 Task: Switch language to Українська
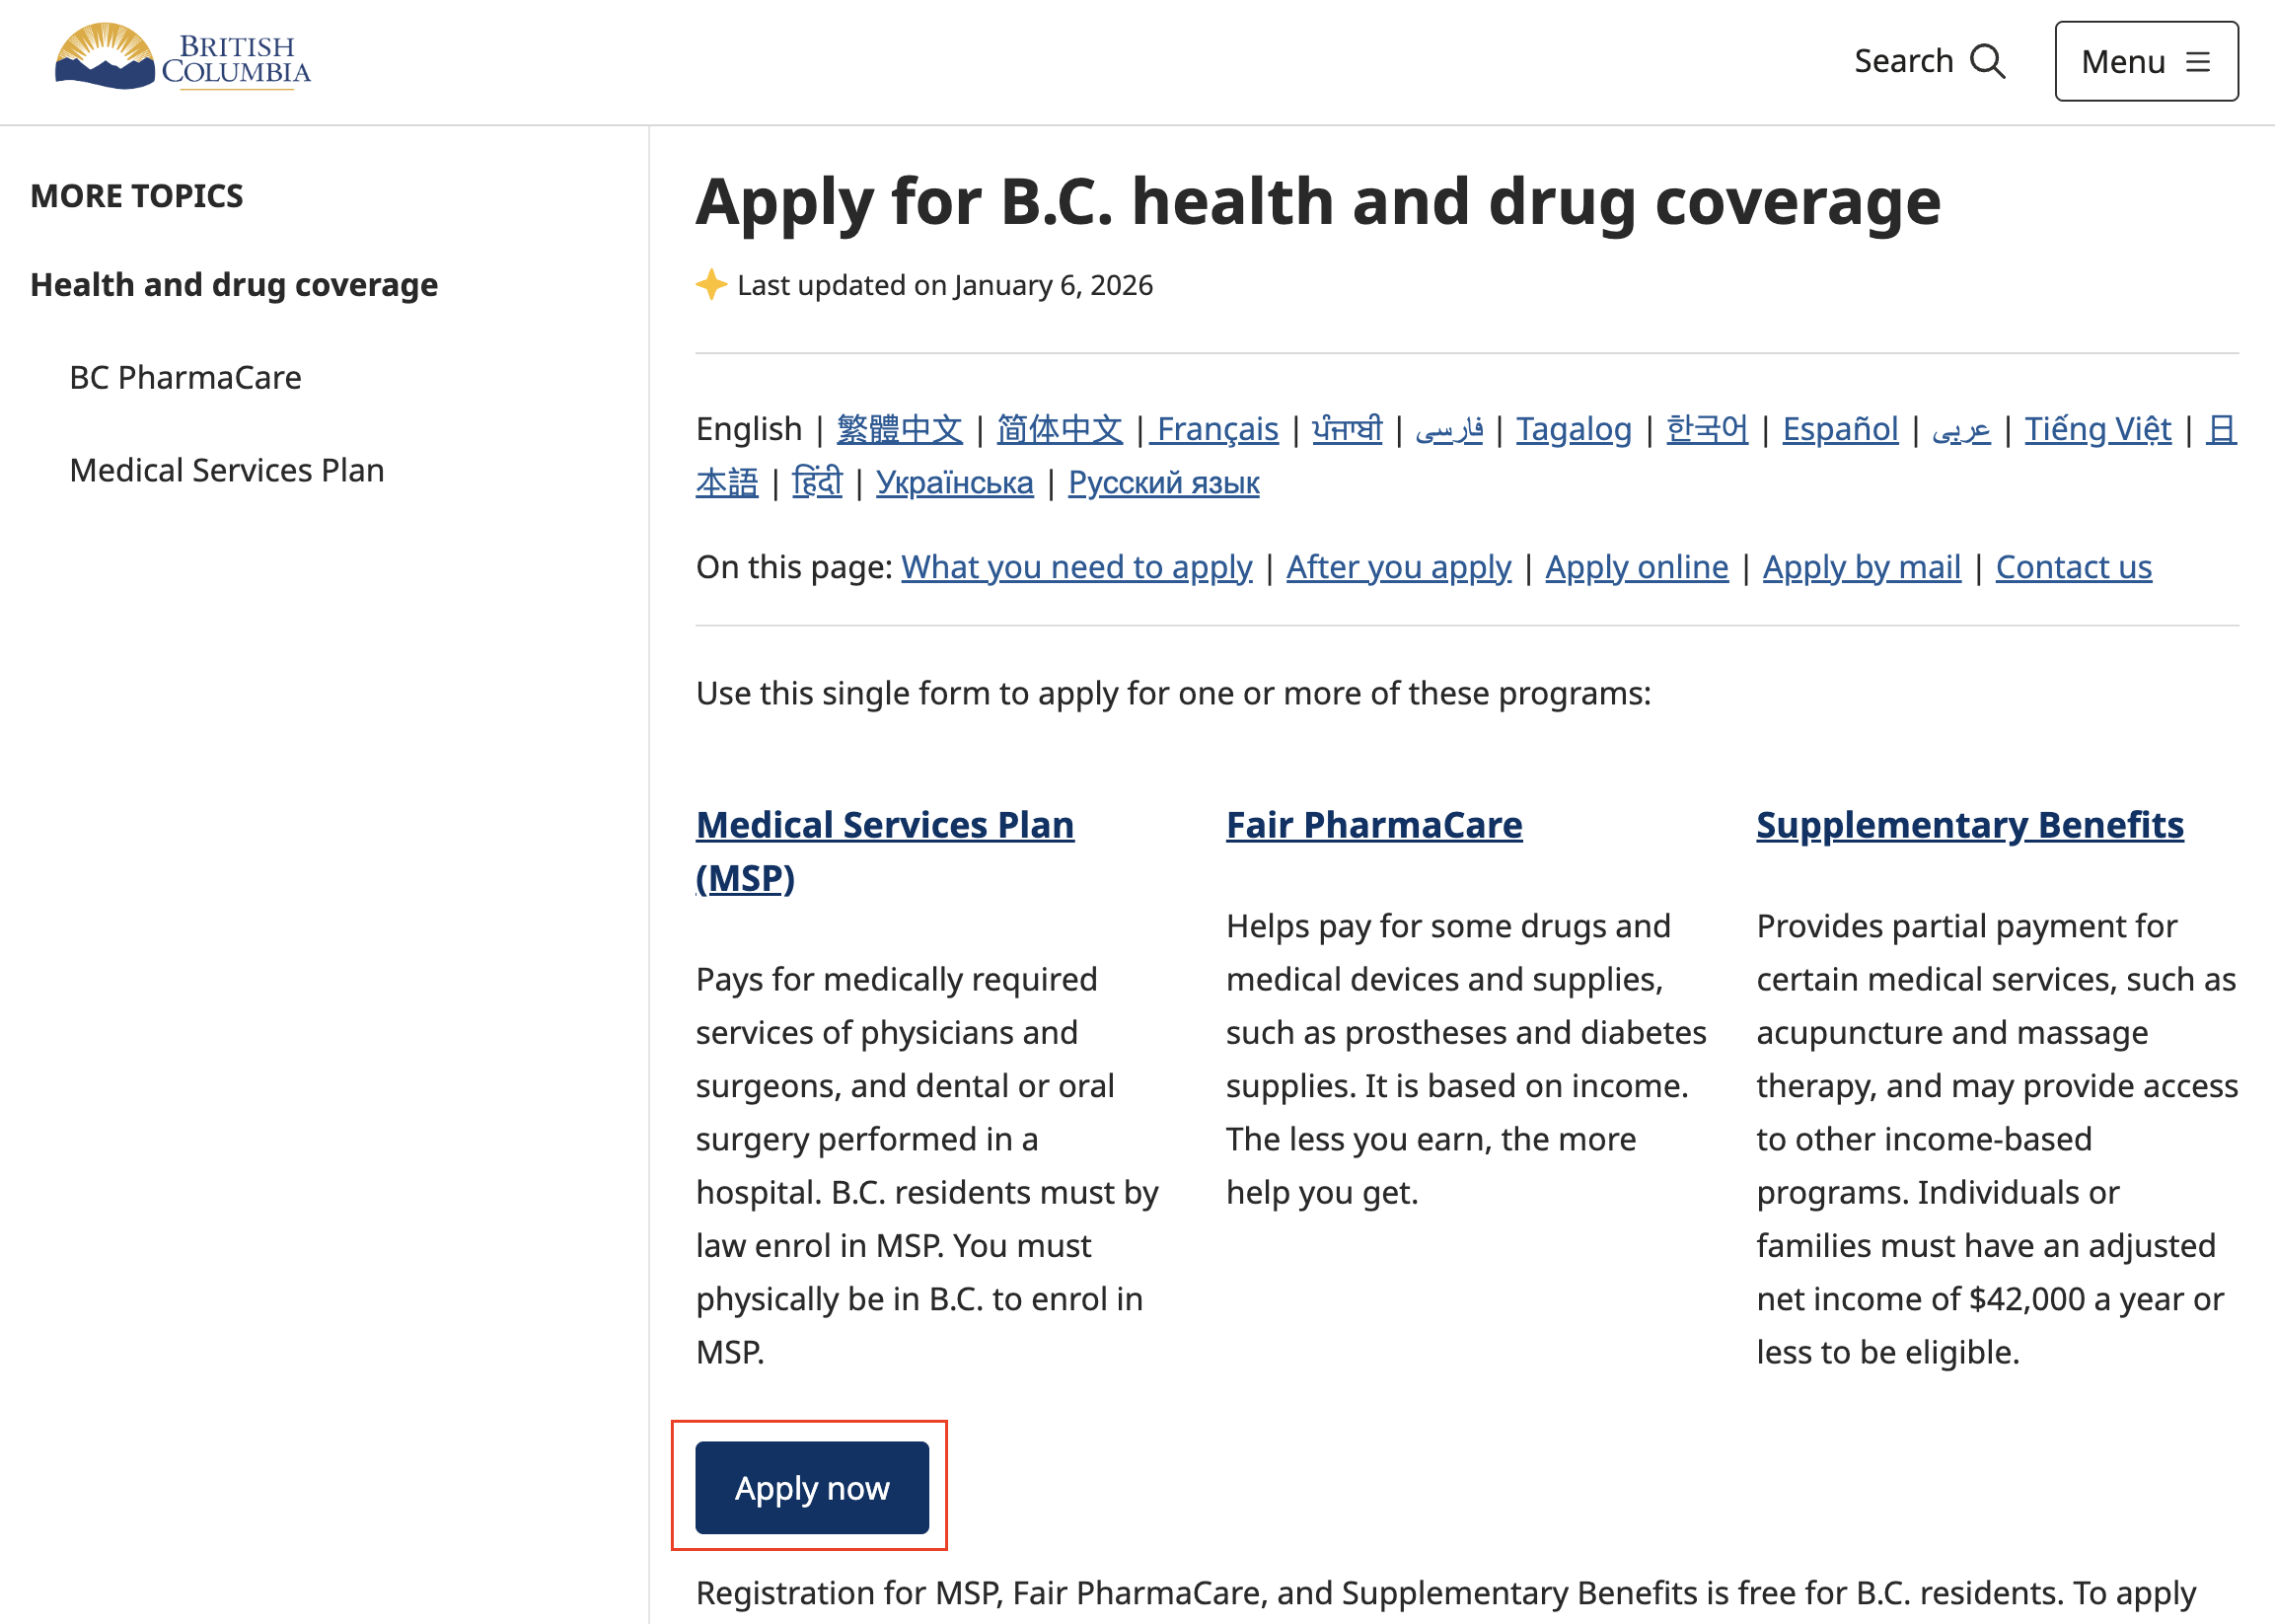tap(954, 483)
